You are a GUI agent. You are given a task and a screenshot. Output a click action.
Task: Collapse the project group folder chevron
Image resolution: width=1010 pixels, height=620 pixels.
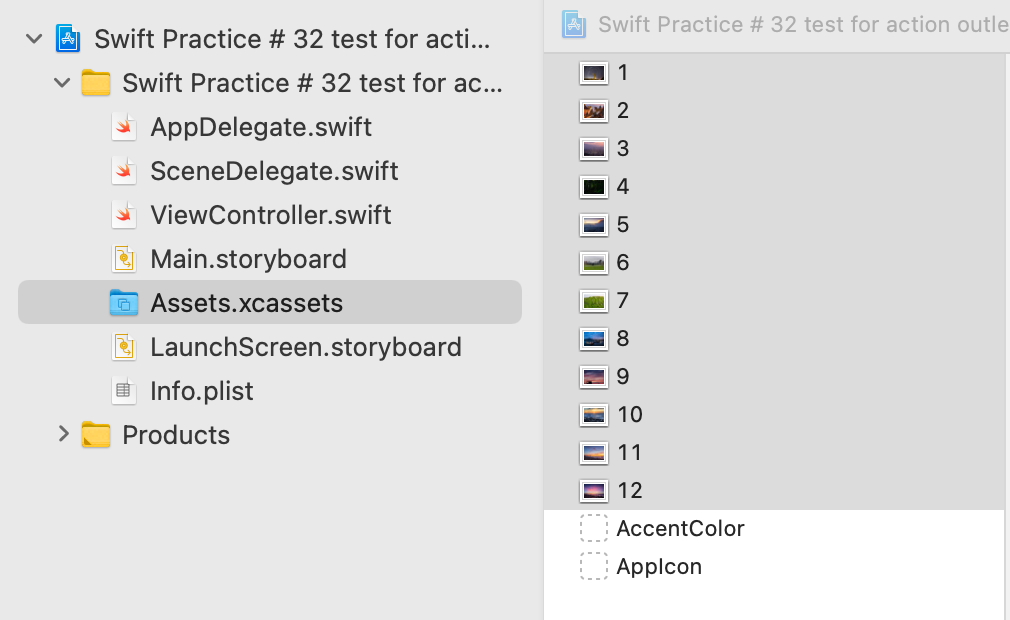pyautogui.click(x=61, y=83)
